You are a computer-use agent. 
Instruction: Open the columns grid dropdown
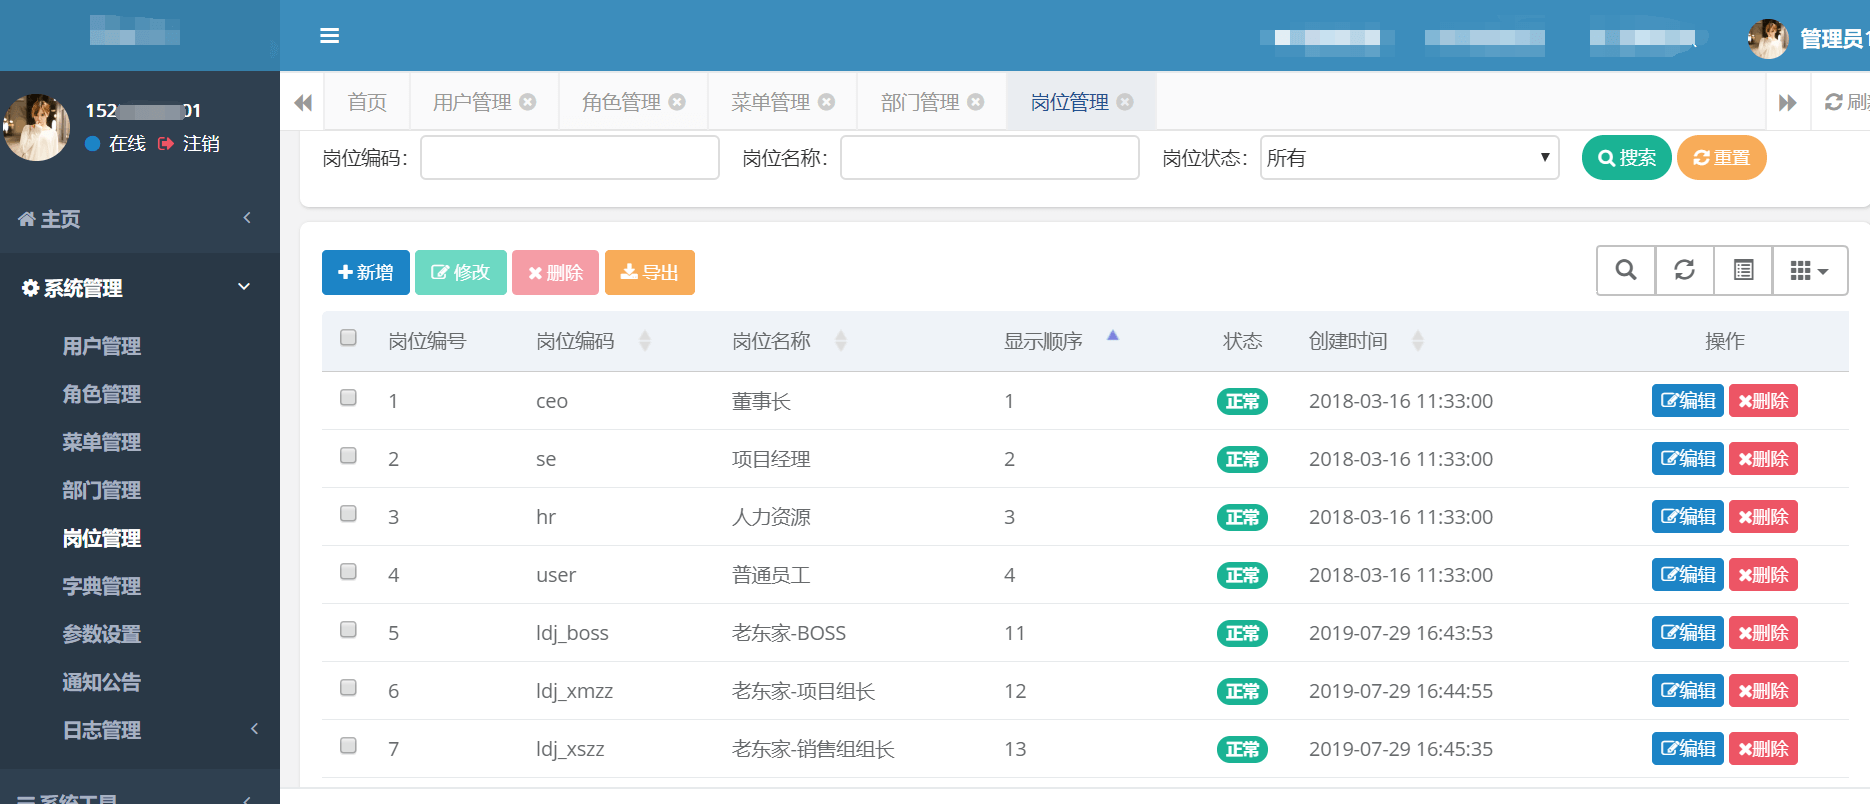(1809, 270)
